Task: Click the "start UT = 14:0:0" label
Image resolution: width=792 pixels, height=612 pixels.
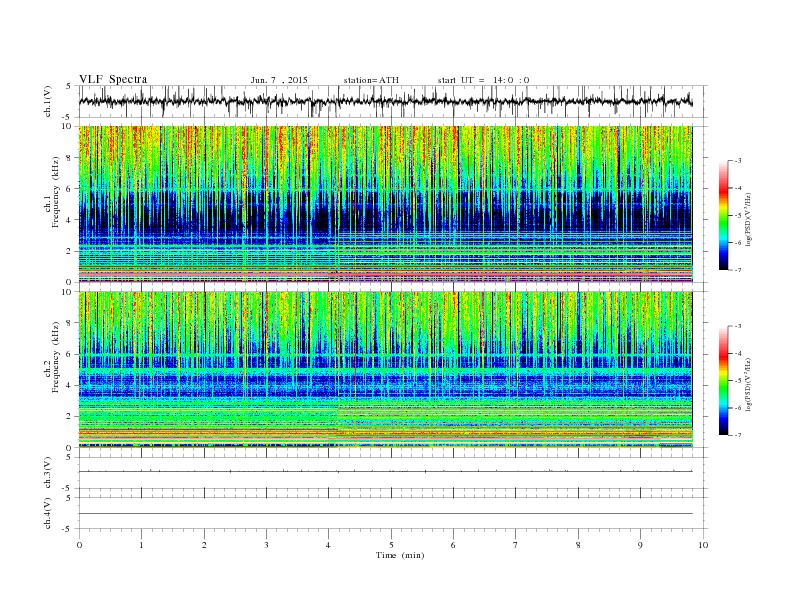Action: (x=483, y=80)
